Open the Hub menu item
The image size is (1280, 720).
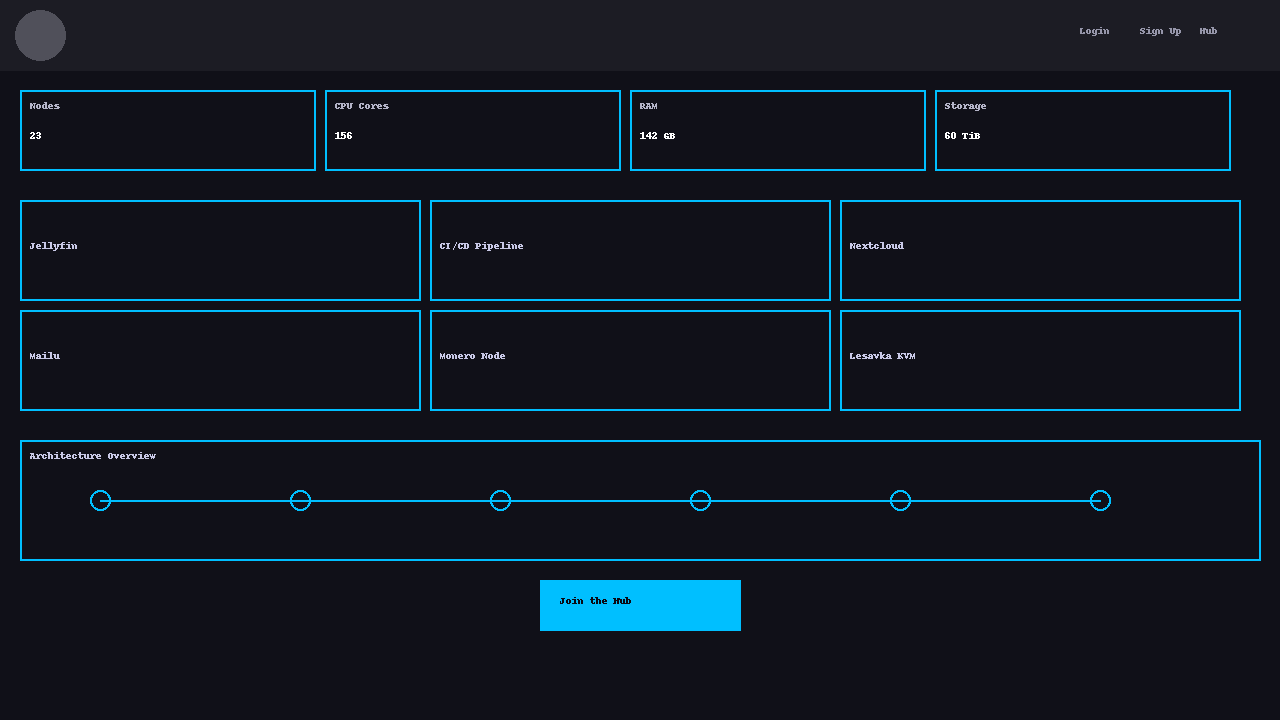tap(1208, 31)
